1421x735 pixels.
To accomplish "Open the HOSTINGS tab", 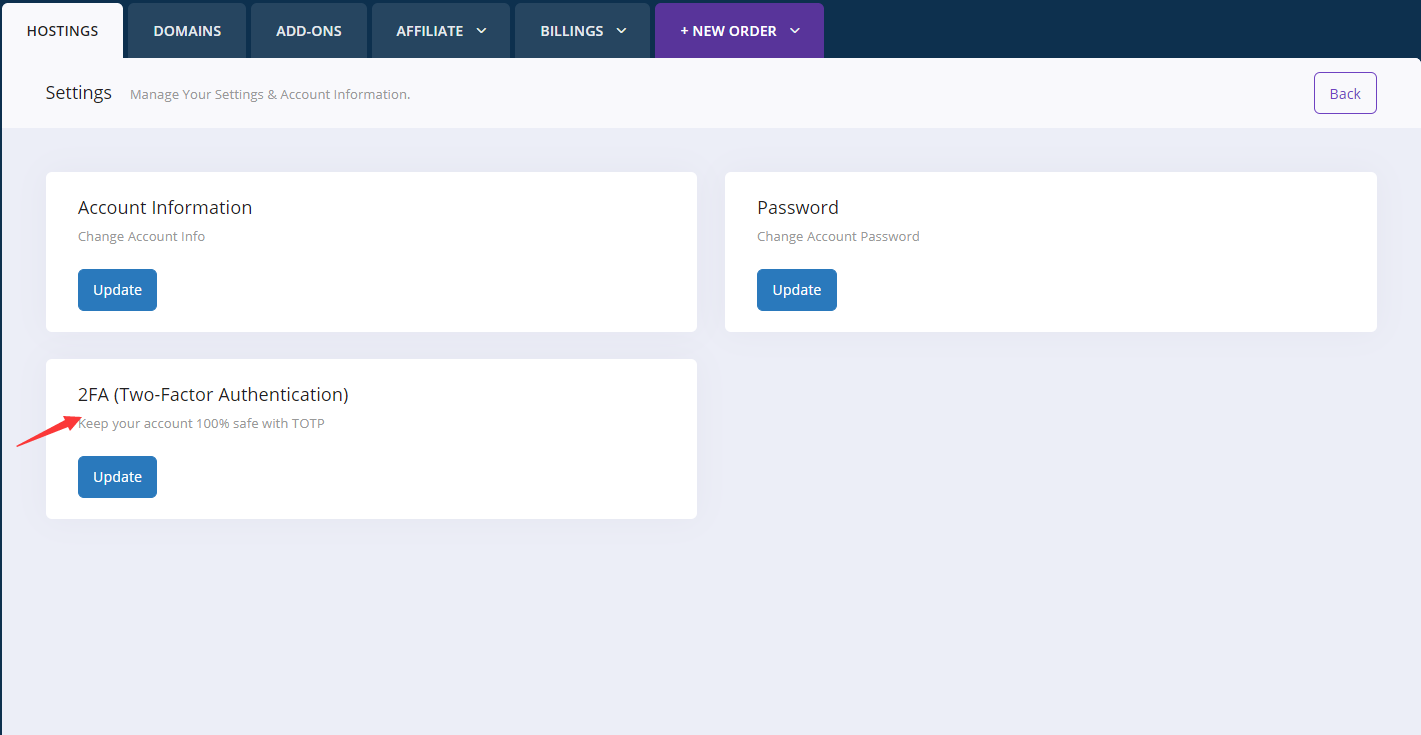I will (x=62, y=31).
